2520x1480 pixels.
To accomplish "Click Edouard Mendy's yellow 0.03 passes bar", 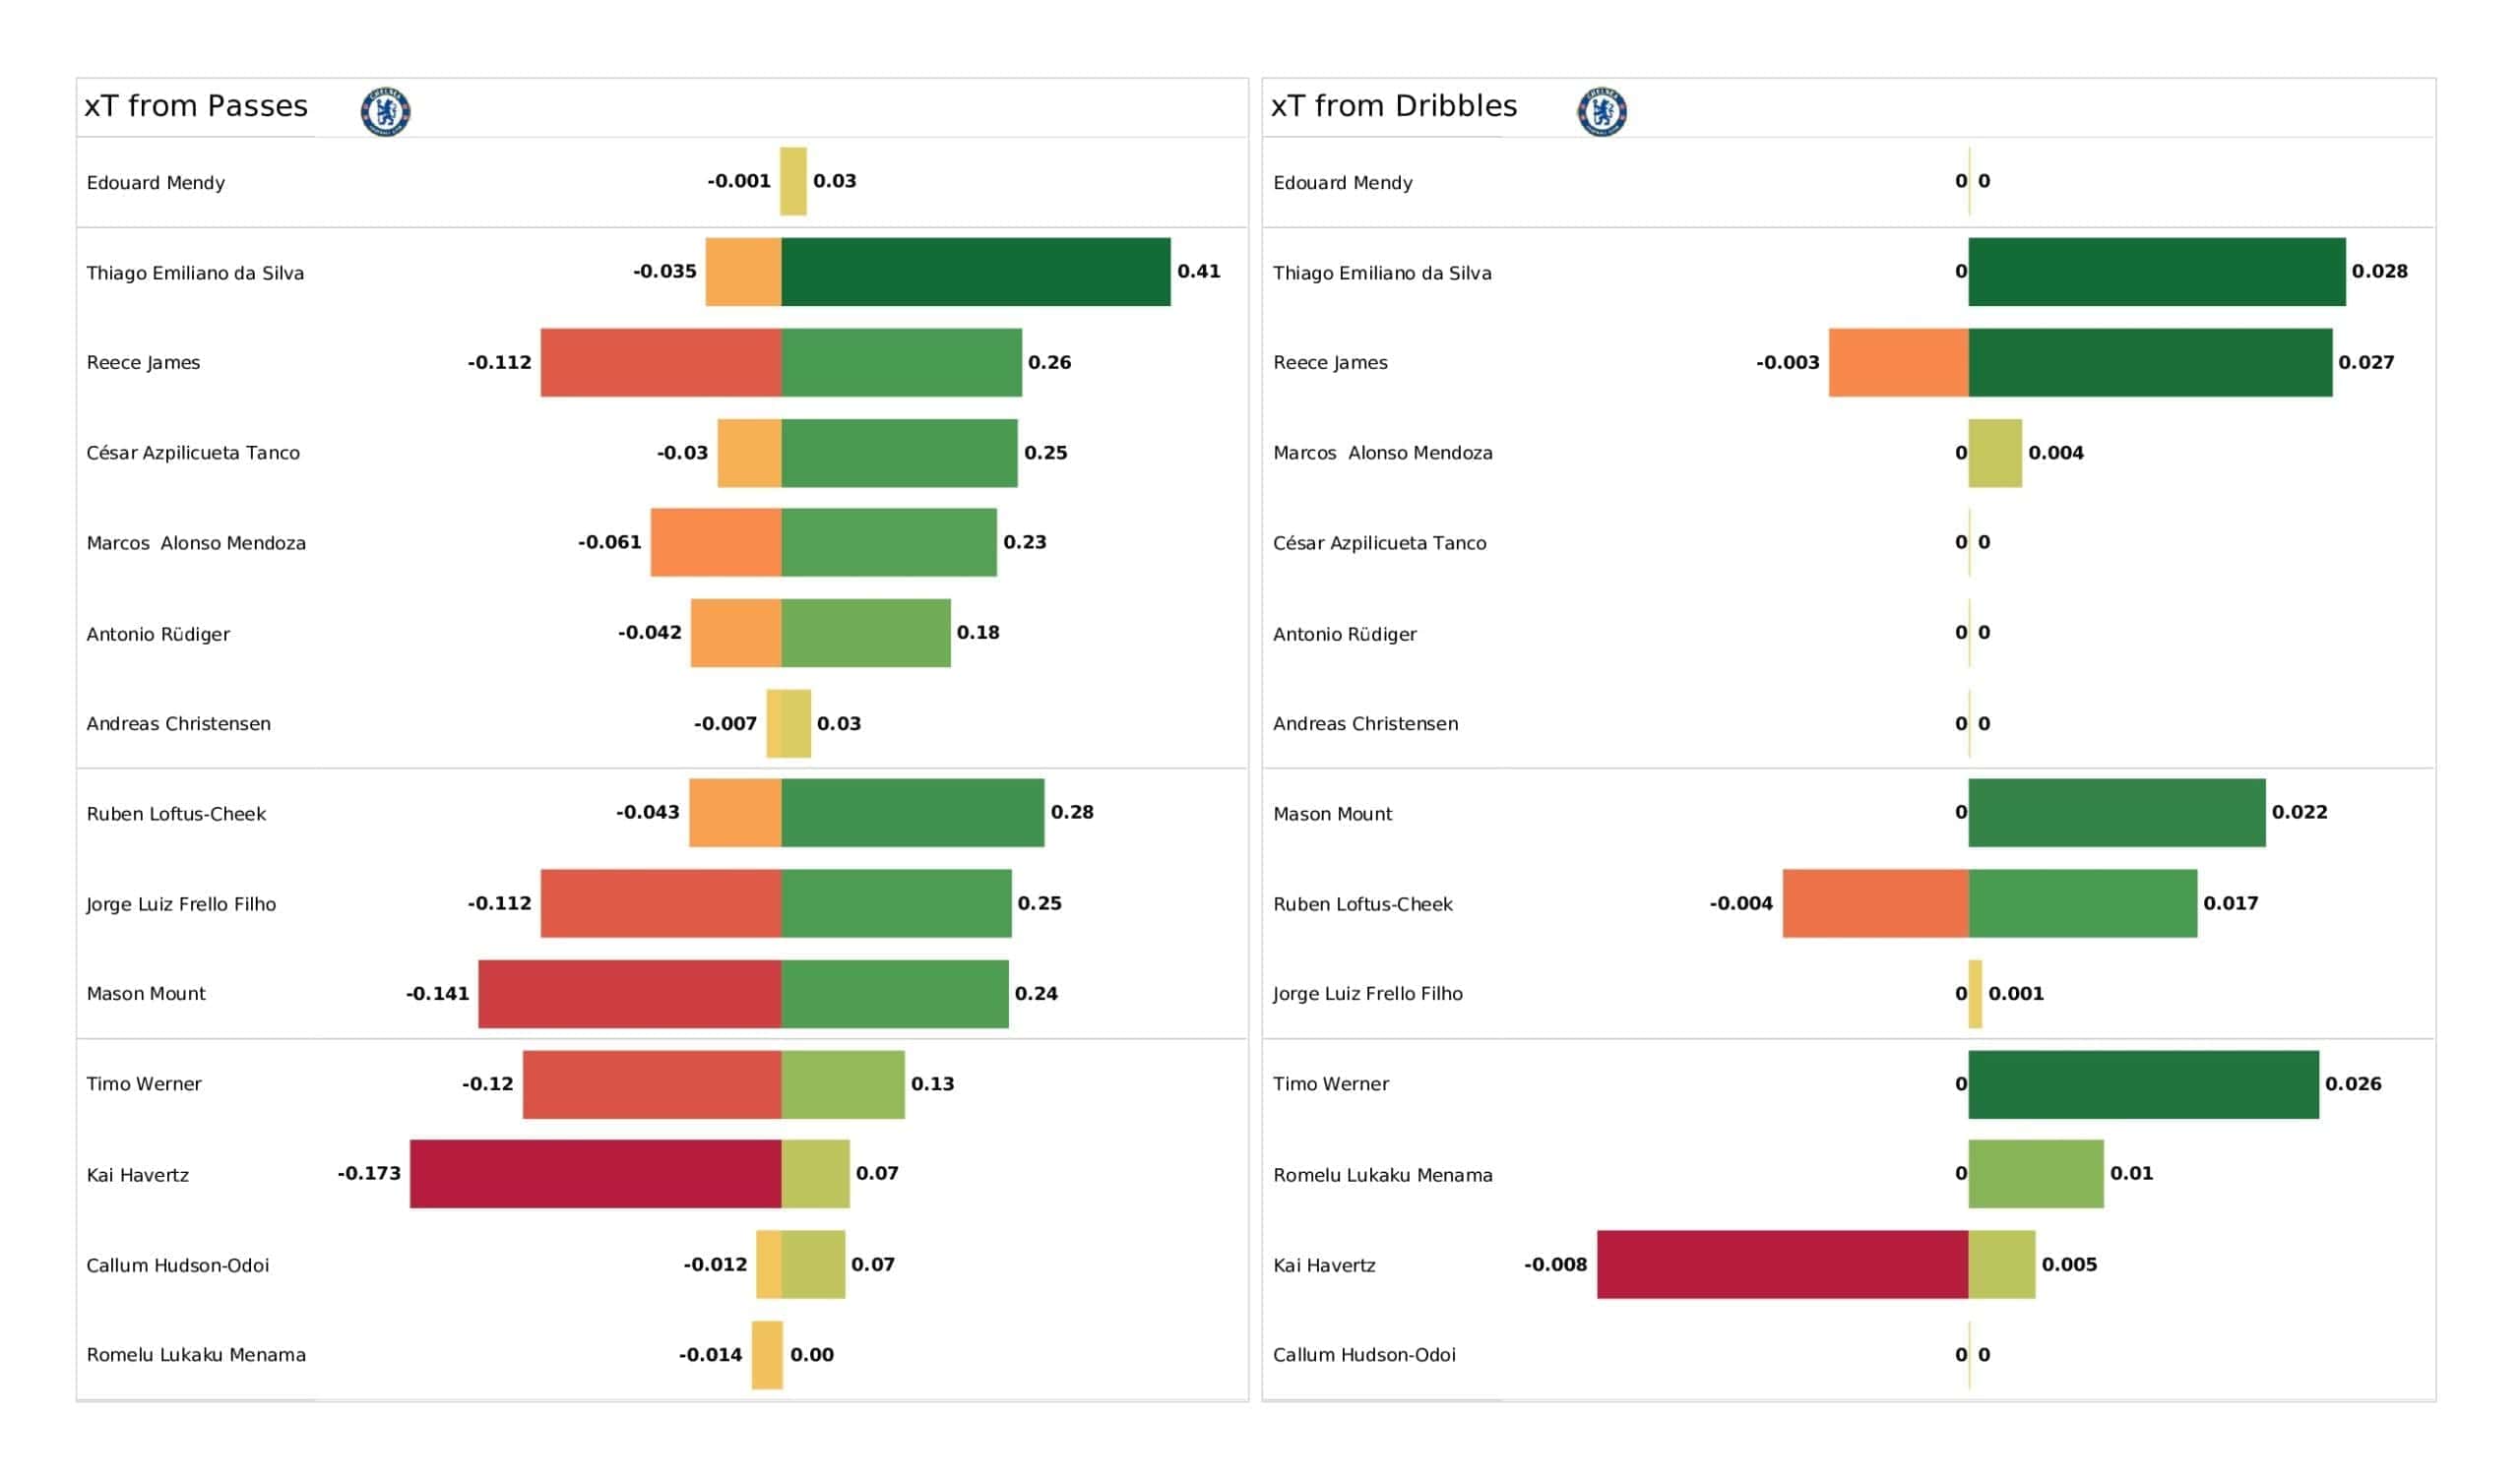I will coord(793,182).
